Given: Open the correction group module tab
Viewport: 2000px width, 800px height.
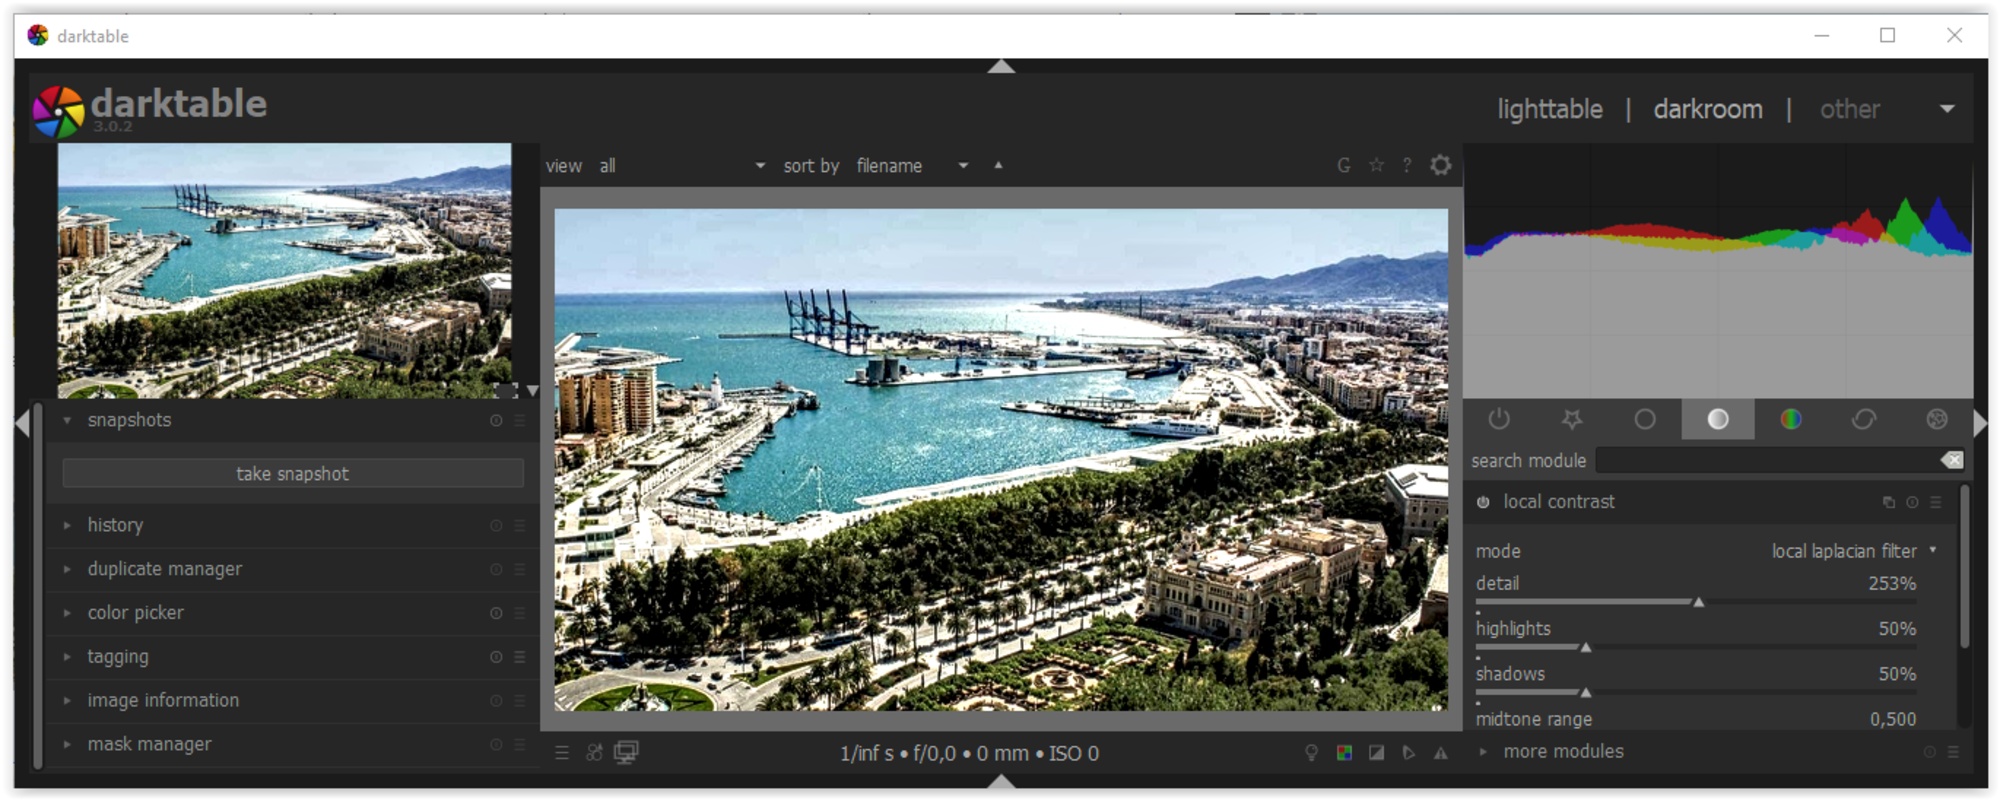Looking at the screenshot, I should coord(1863,420).
